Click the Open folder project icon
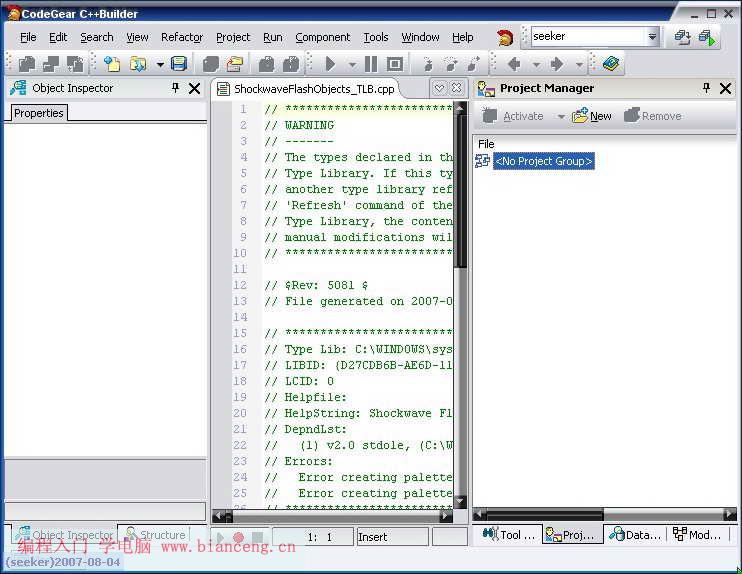This screenshot has width=742, height=574. click(x=235, y=64)
